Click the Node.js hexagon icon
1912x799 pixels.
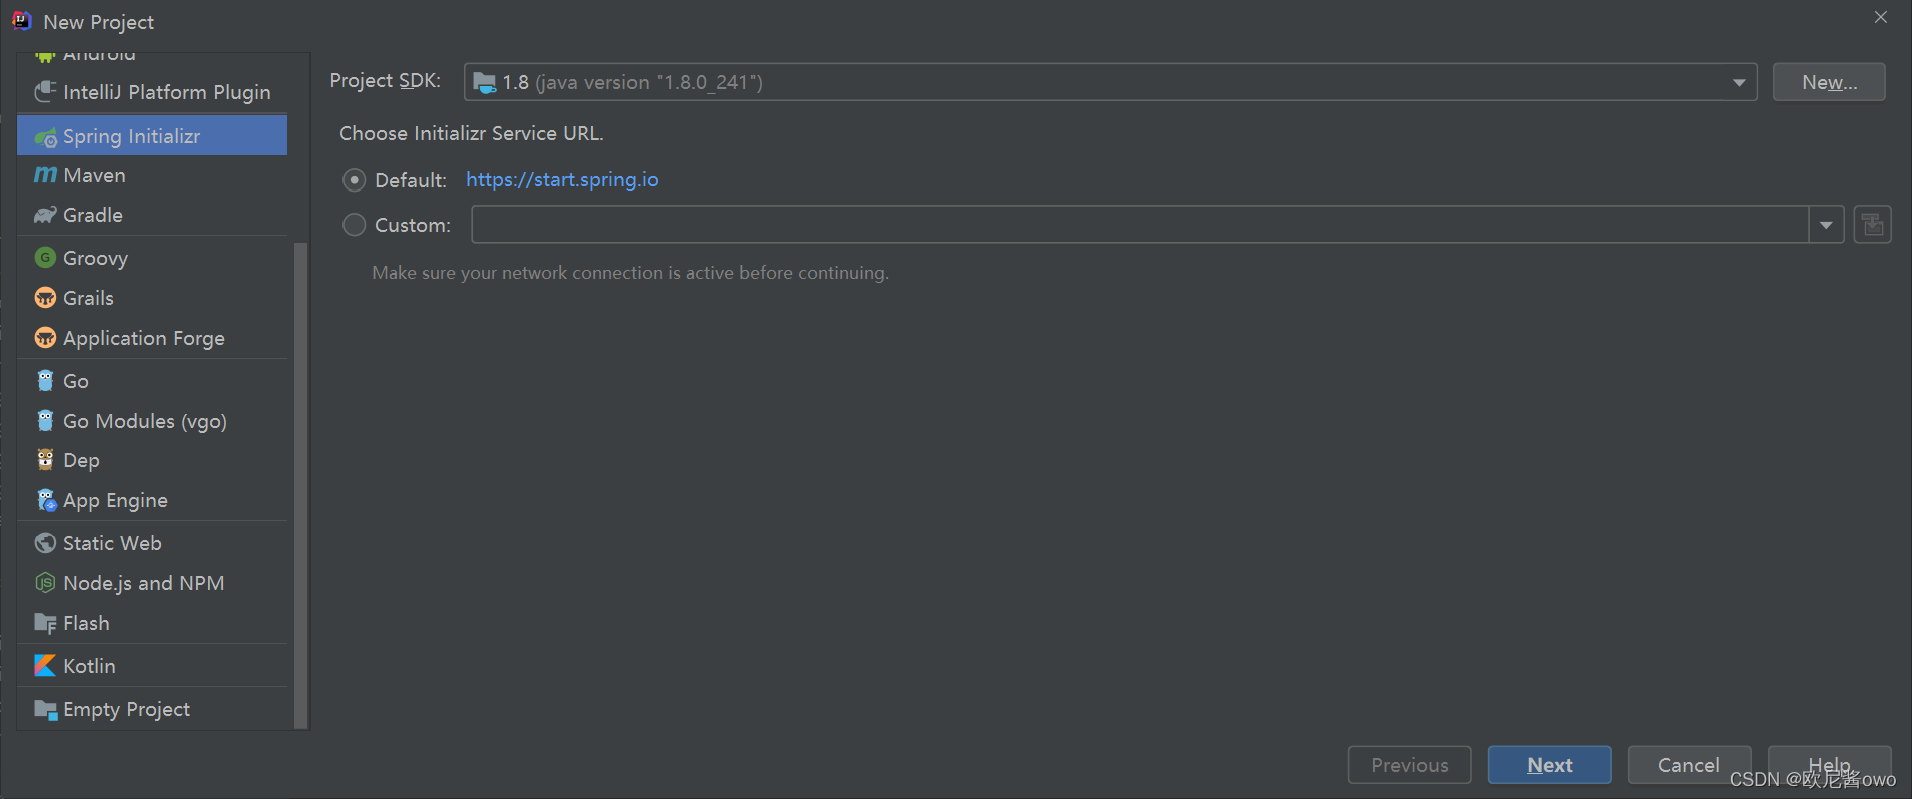(x=45, y=583)
